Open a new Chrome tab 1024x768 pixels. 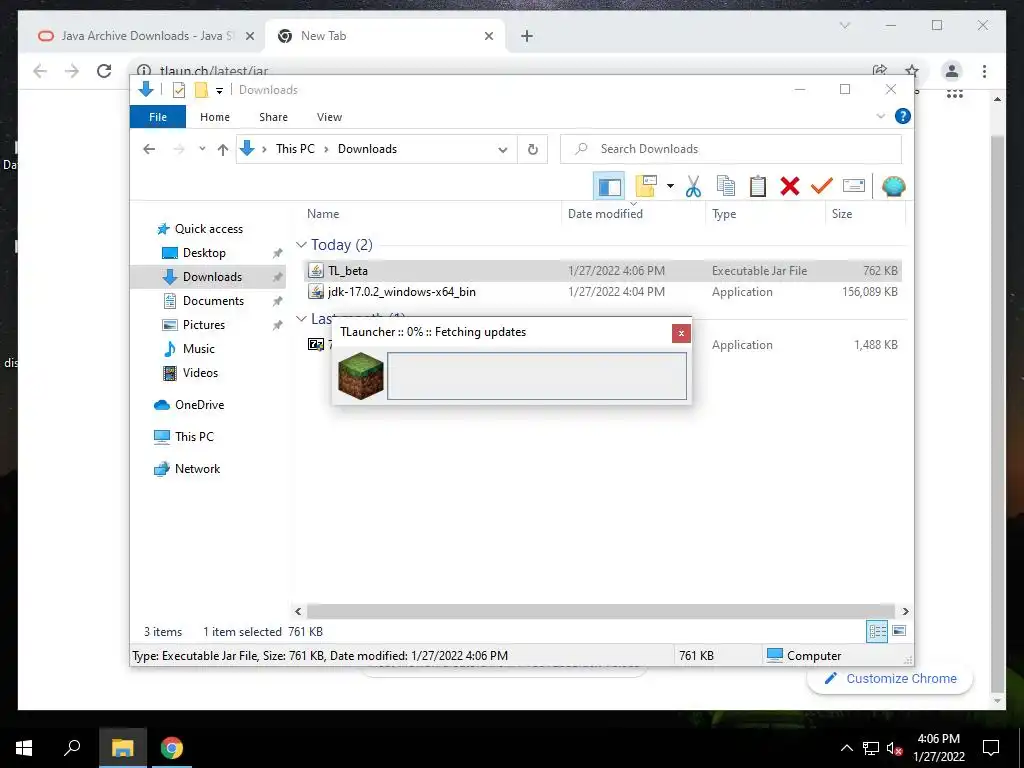click(x=527, y=36)
